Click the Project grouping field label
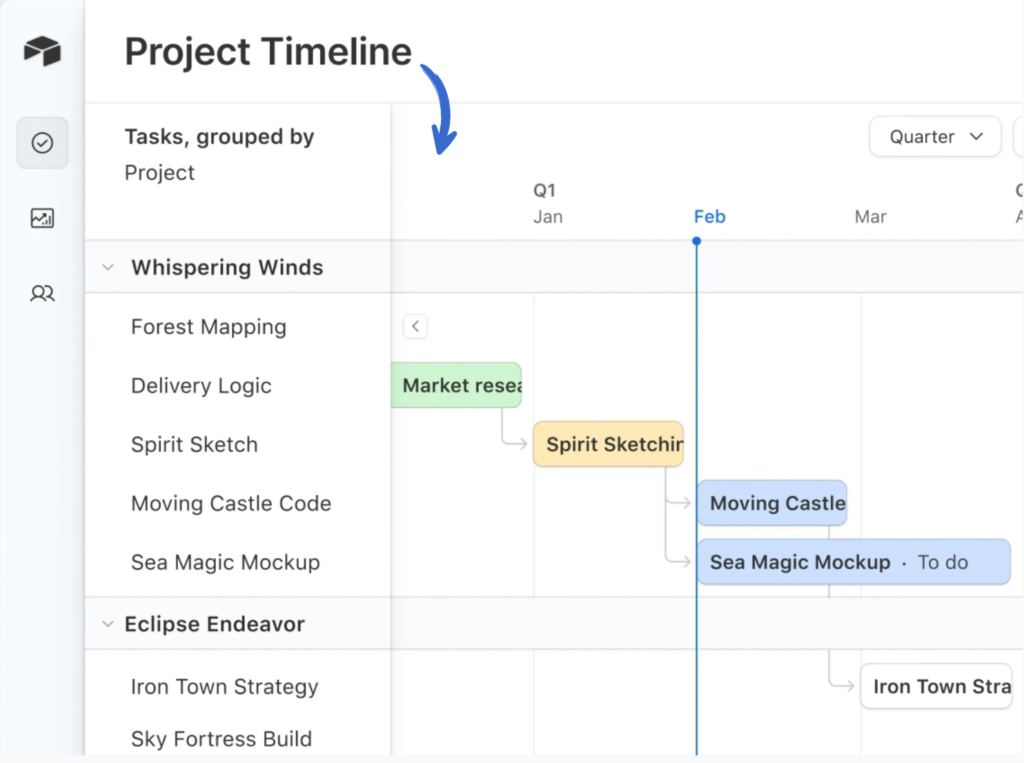 [159, 172]
